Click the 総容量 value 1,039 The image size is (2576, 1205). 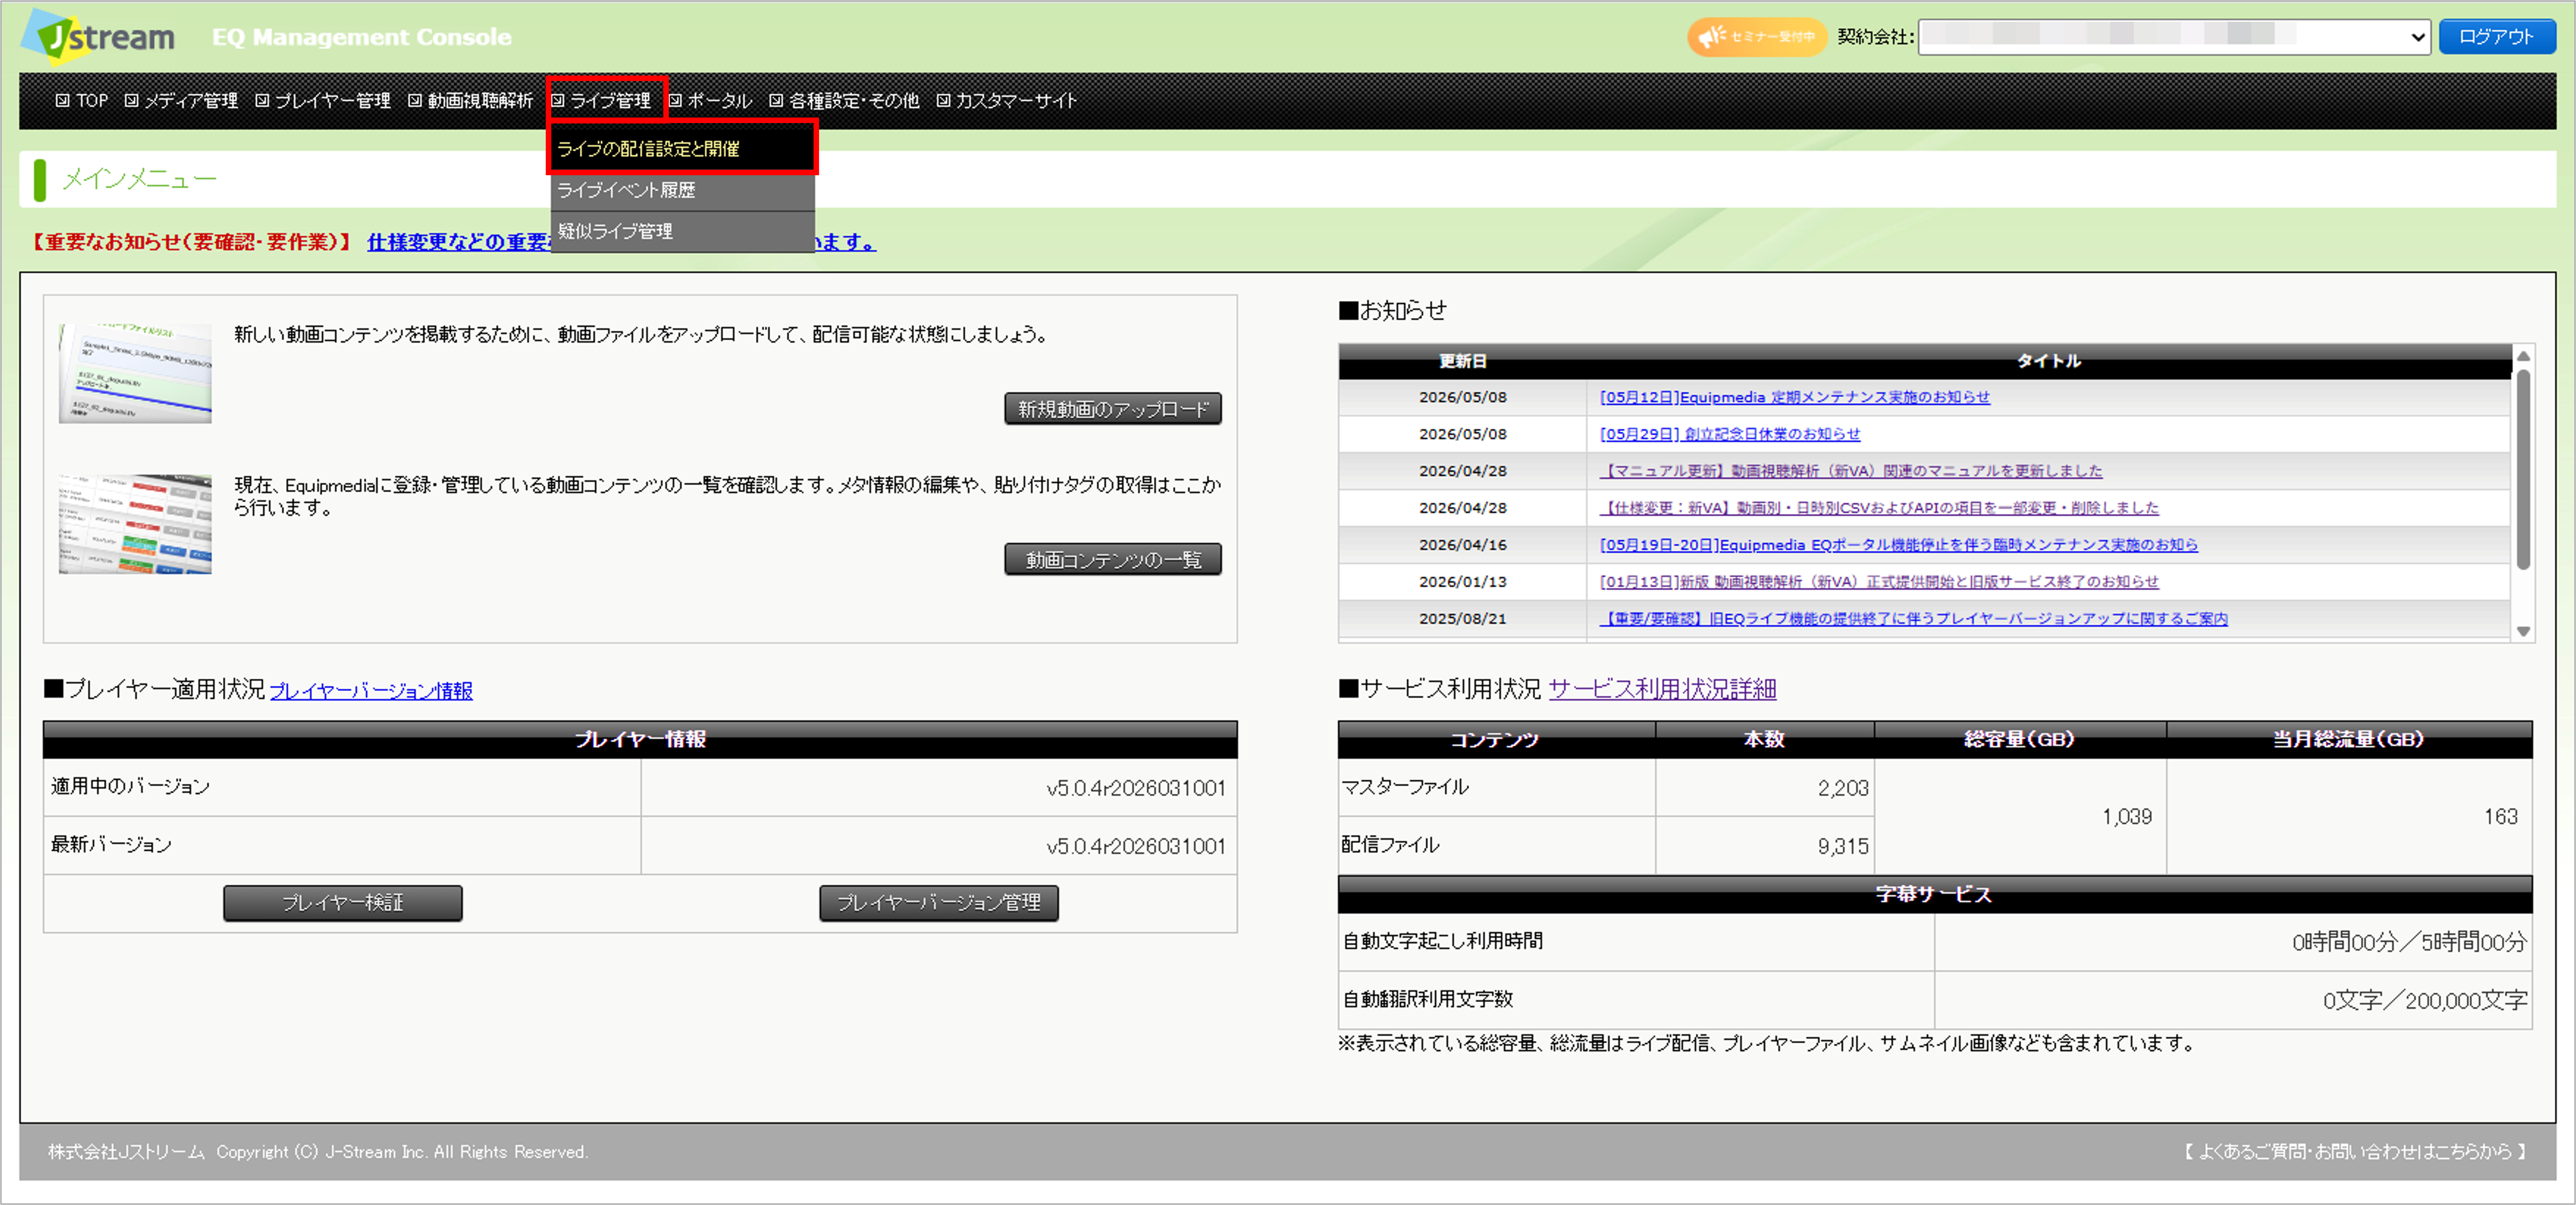coord(2126,817)
